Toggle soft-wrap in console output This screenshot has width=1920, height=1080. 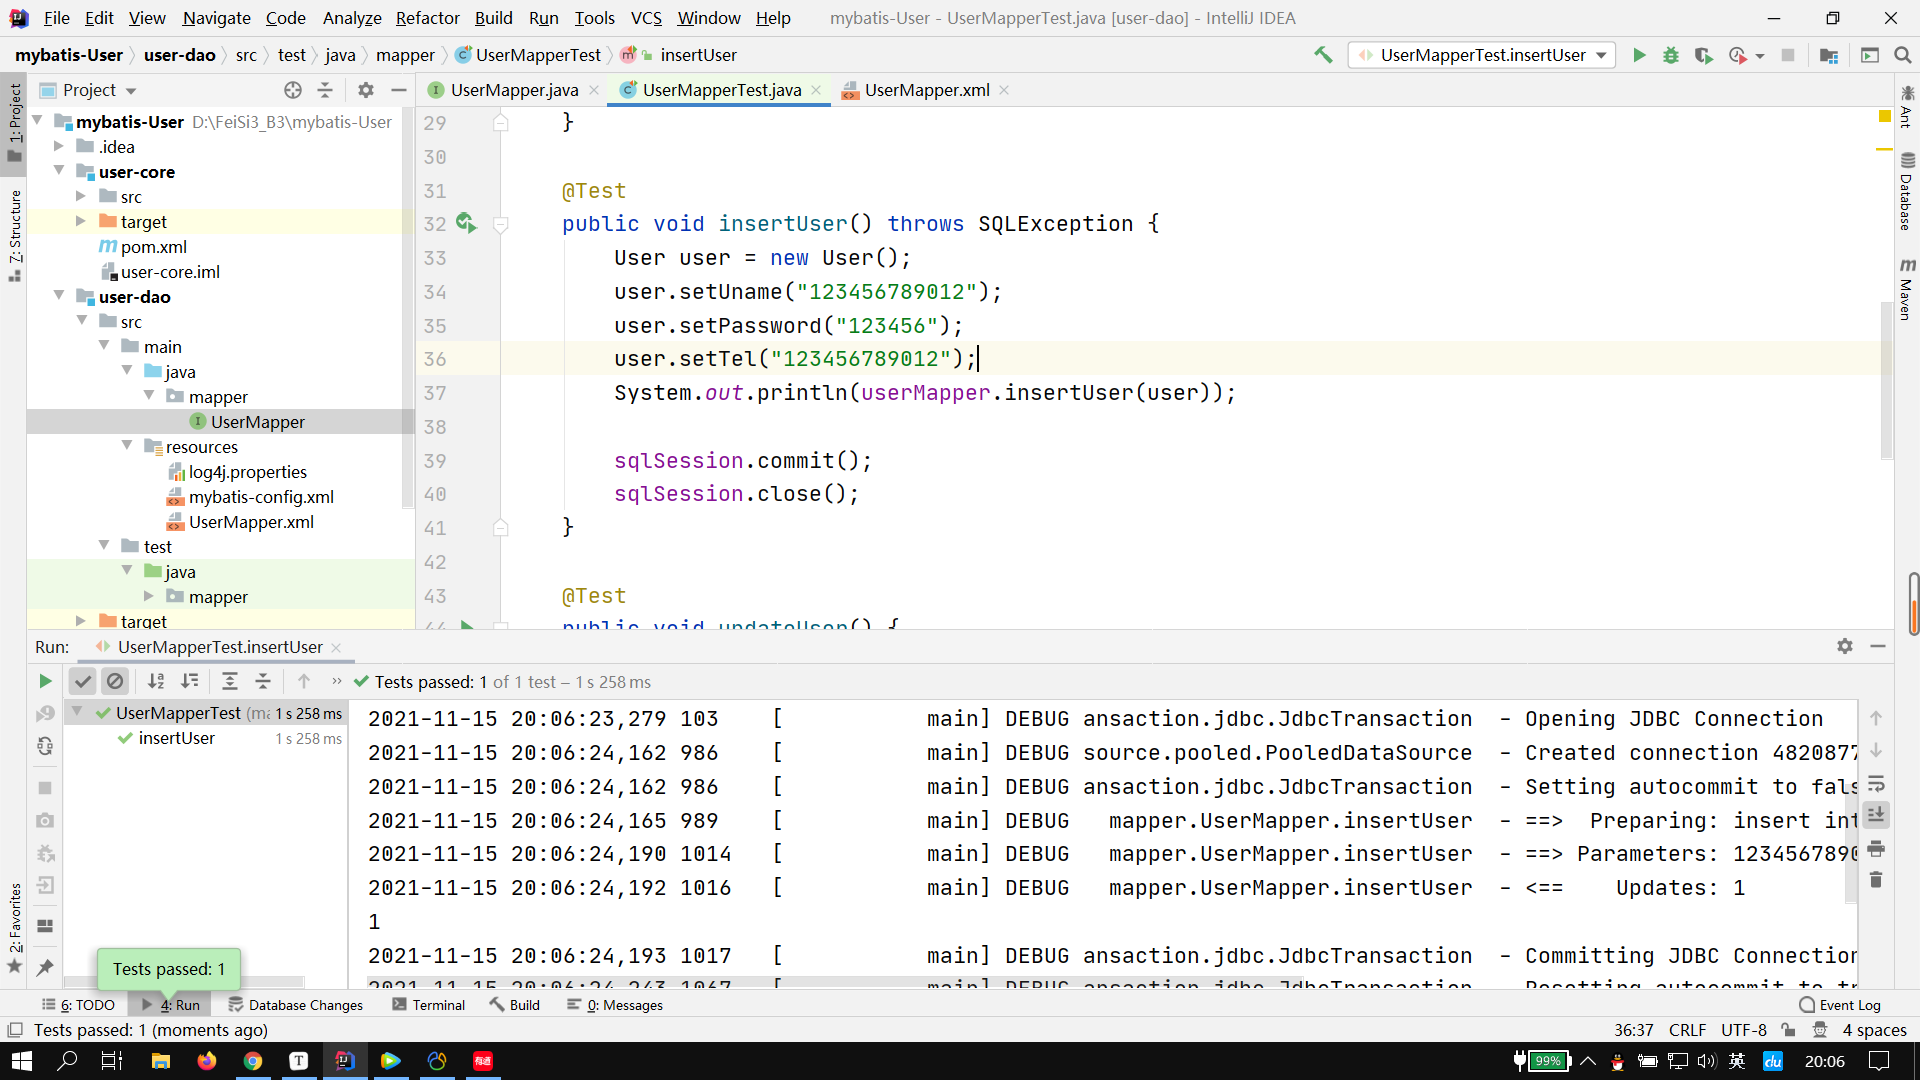pyautogui.click(x=1876, y=784)
